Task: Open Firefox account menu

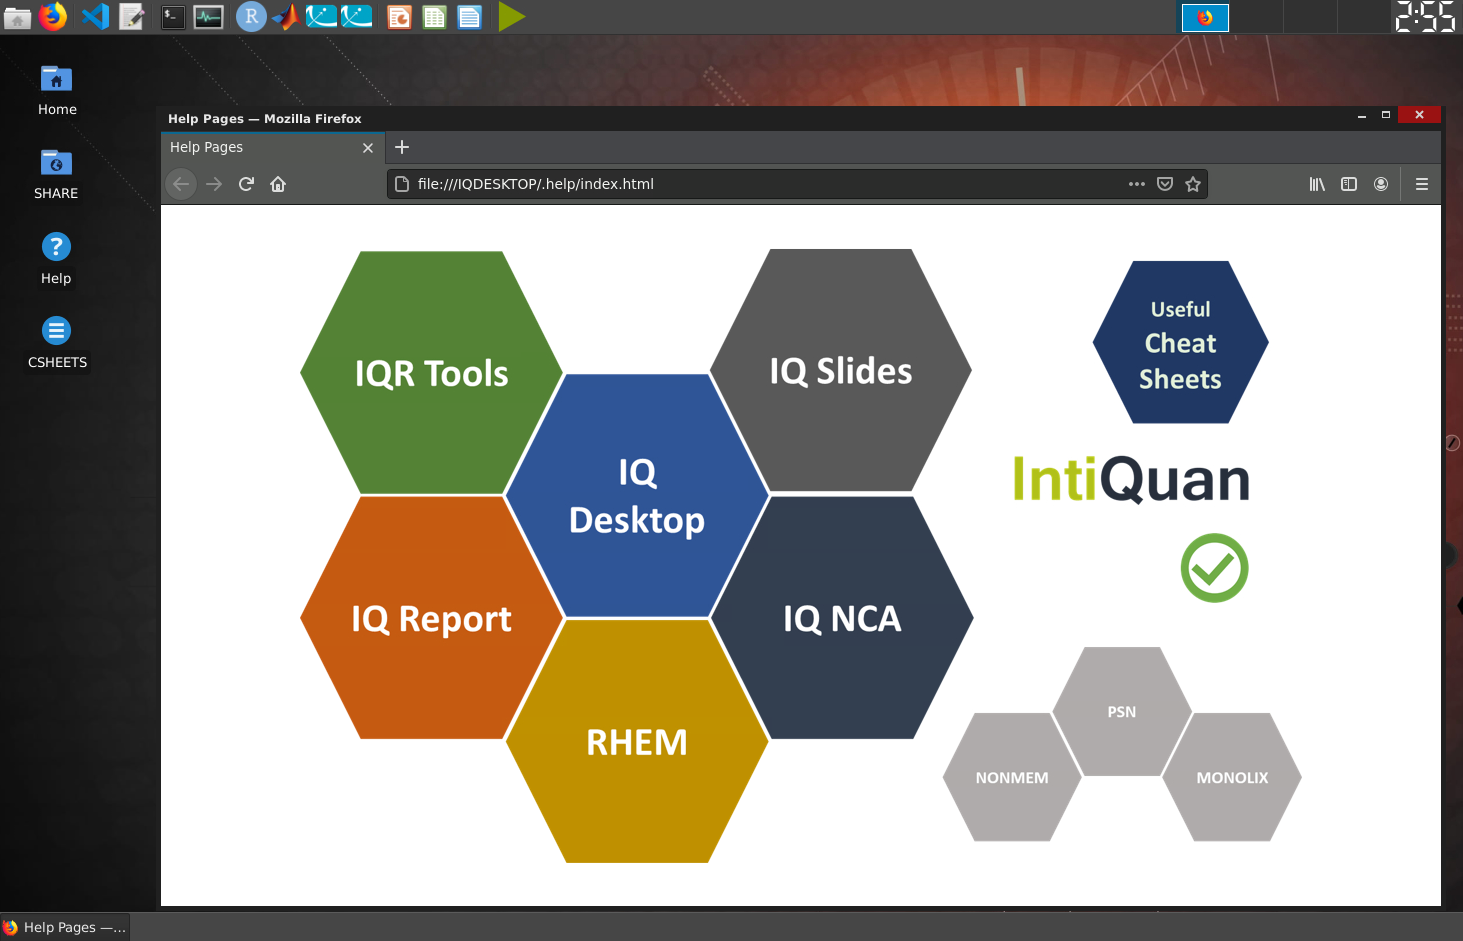Action: (1381, 184)
